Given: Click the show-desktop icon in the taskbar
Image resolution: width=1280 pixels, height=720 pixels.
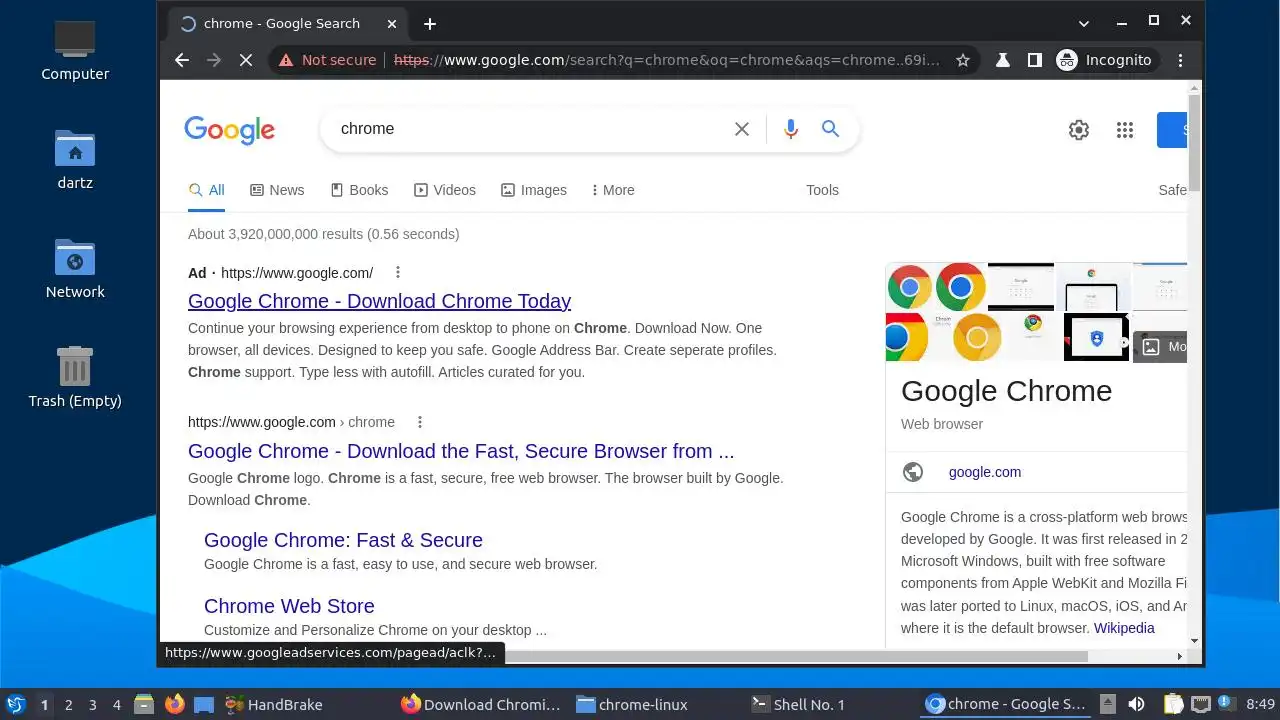Looking at the screenshot, I should pyautogui.click(x=204, y=704).
